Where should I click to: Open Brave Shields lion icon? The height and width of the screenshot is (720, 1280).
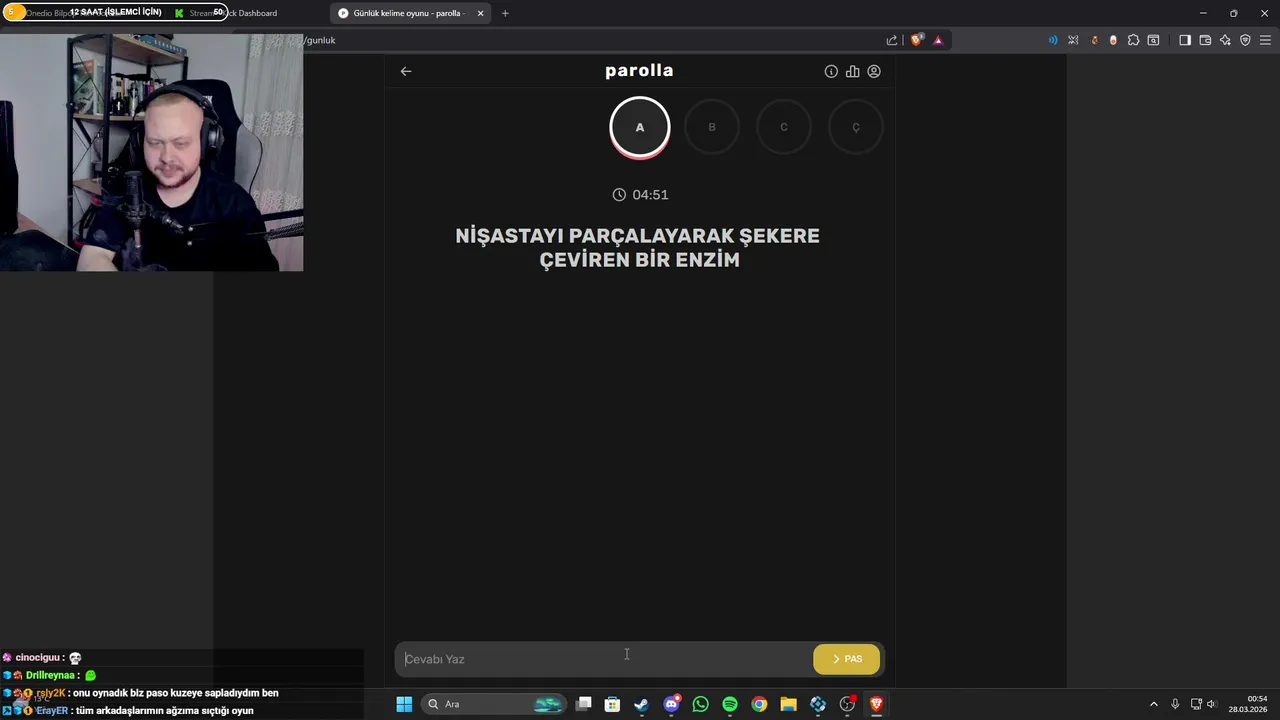916,40
